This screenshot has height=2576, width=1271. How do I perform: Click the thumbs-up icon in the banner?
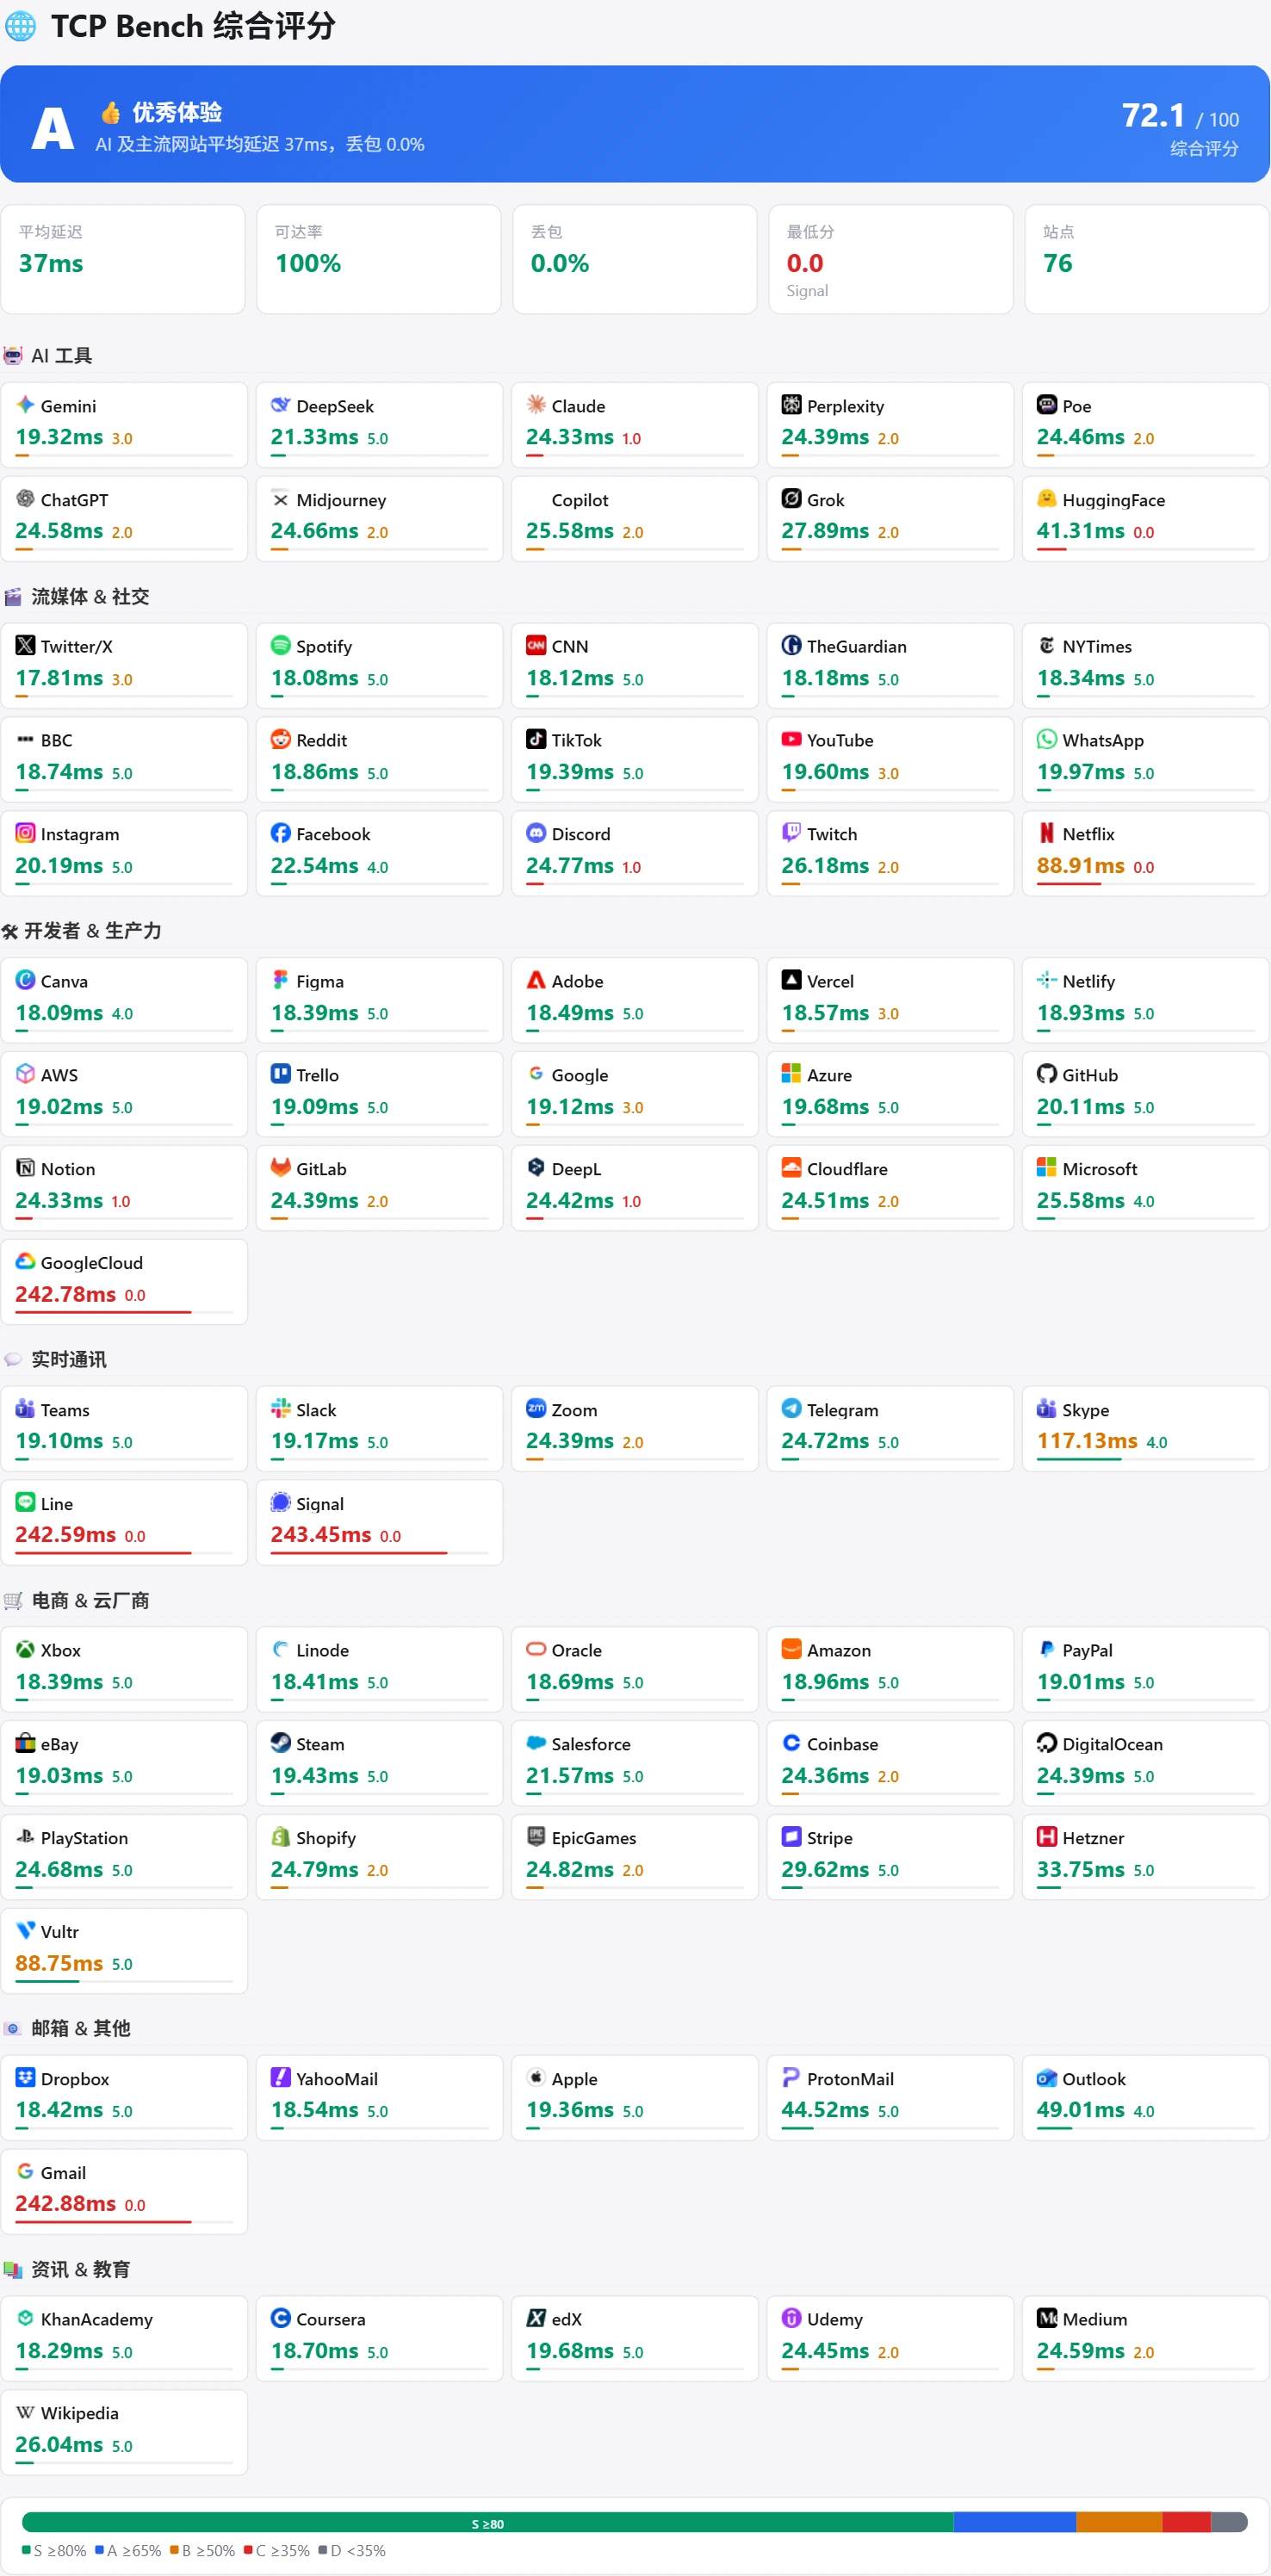coord(111,112)
